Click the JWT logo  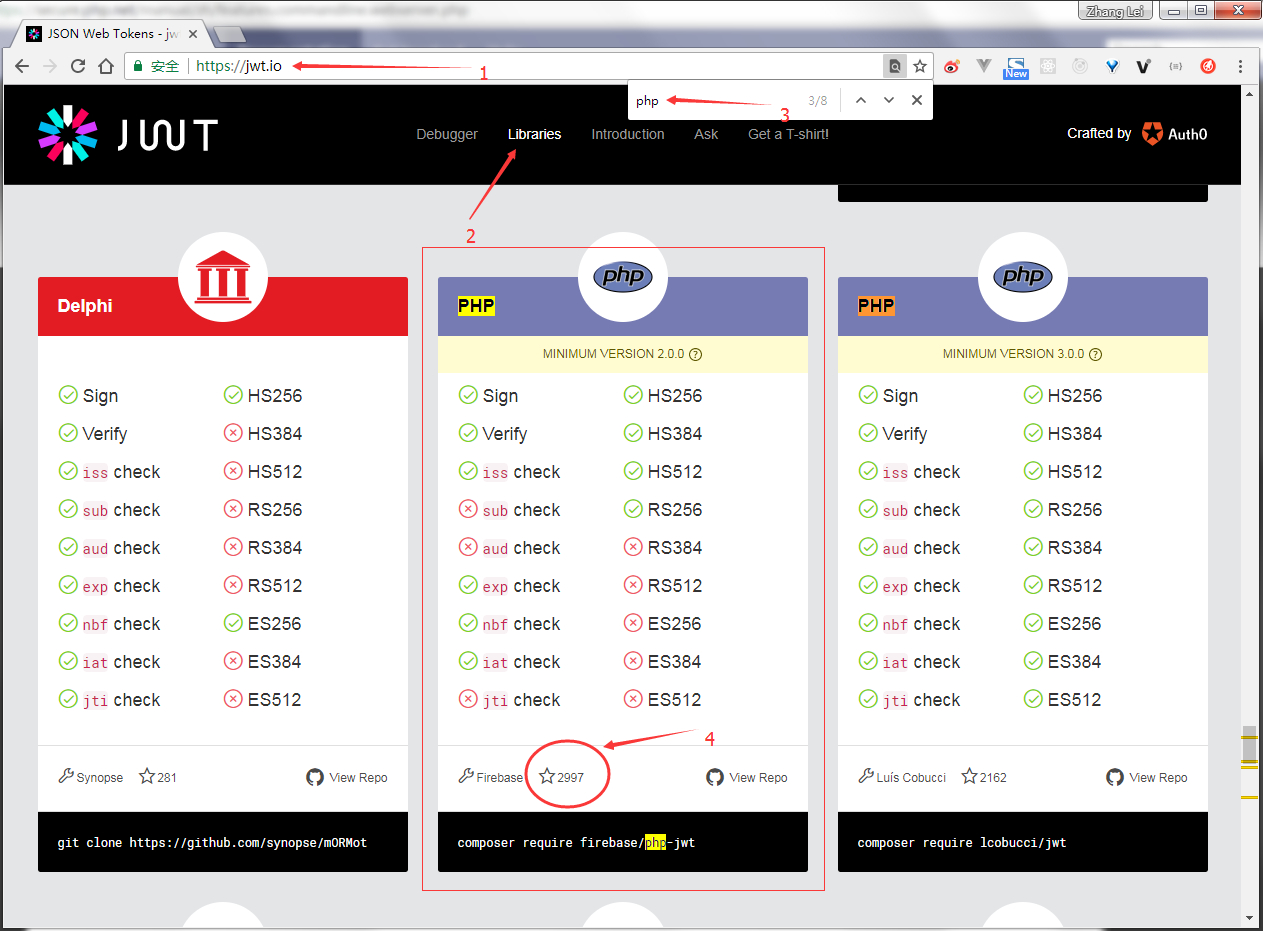128,134
